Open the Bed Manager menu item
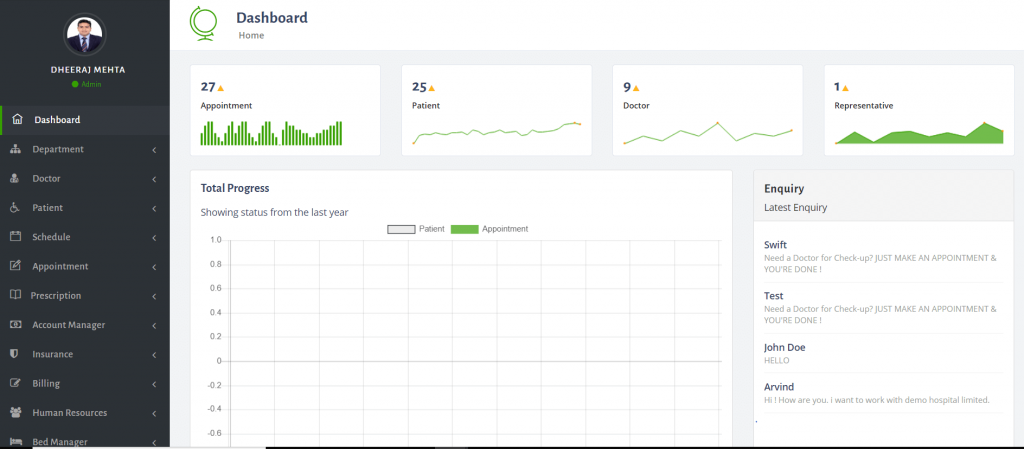Viewport: 1024px width, 449px height. tap(85, 440)
